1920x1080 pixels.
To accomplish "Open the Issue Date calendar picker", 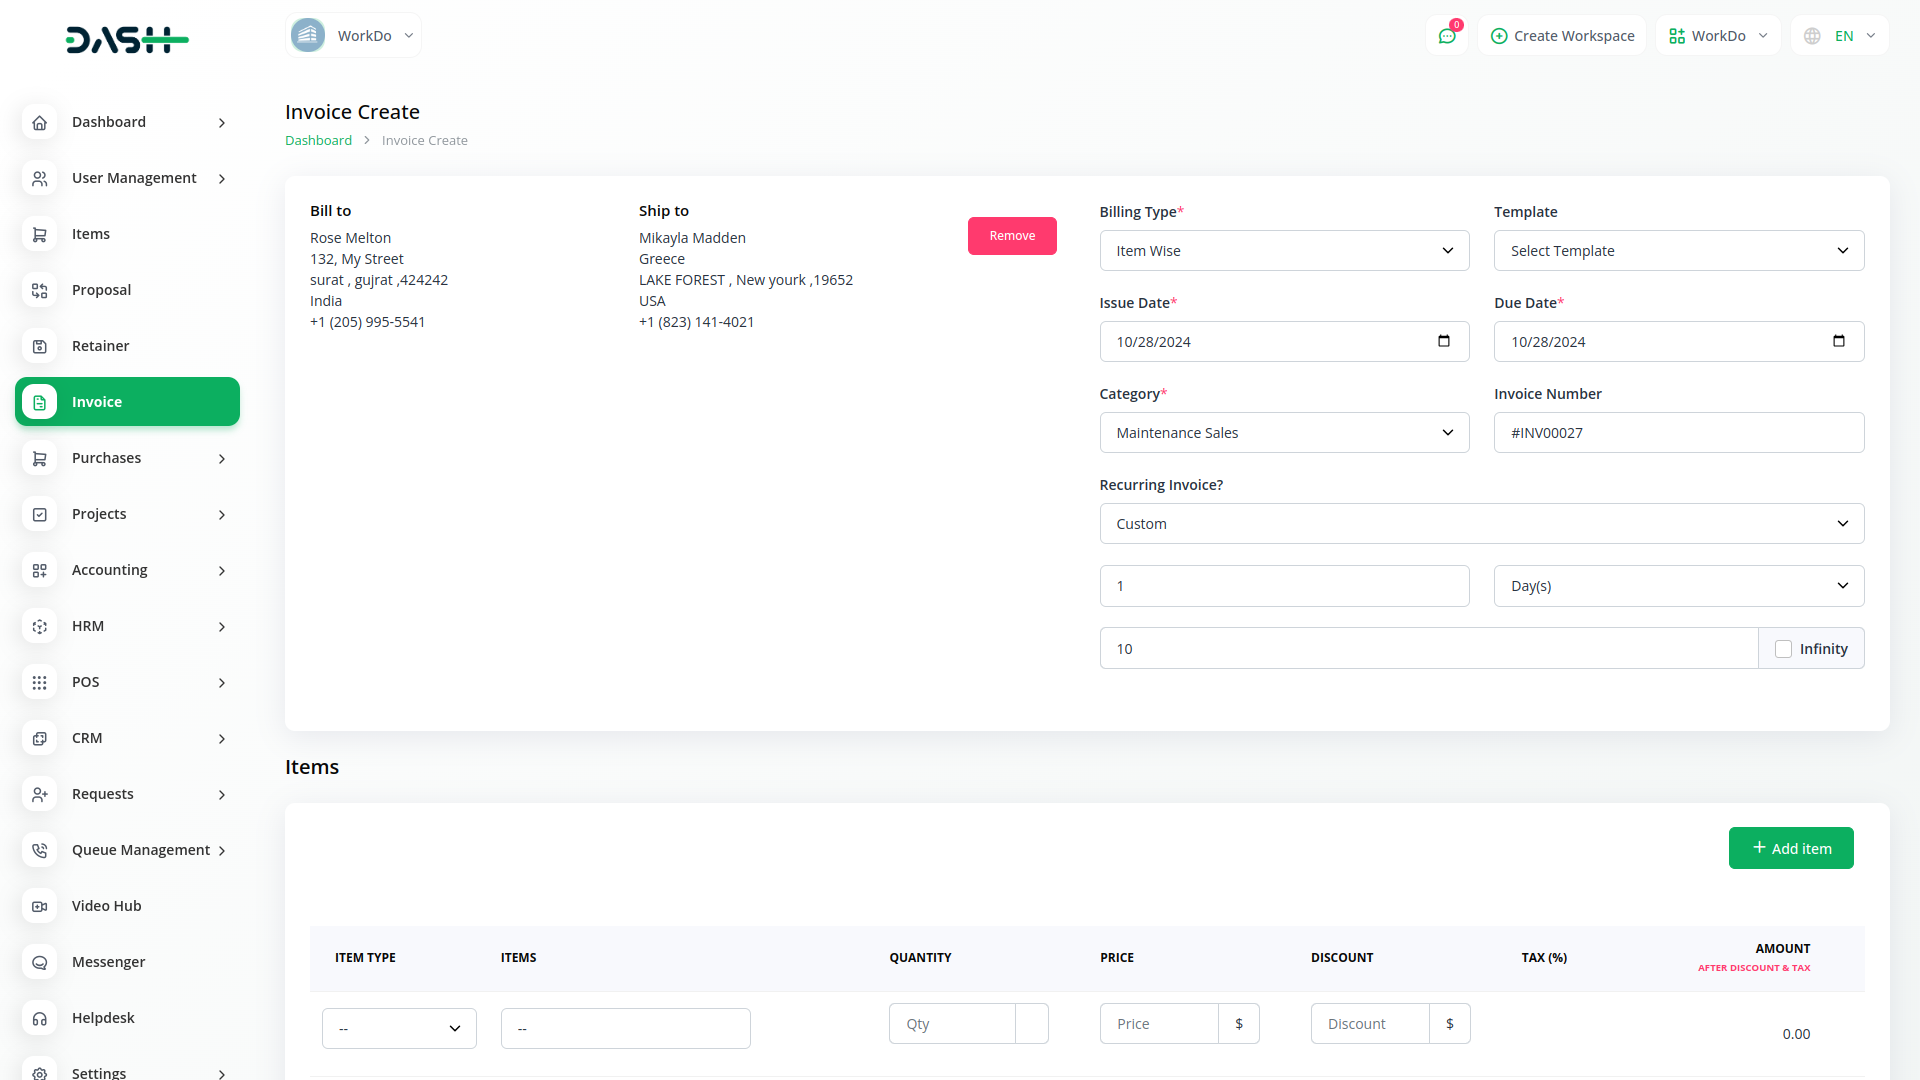I will tap(1443, 341).
